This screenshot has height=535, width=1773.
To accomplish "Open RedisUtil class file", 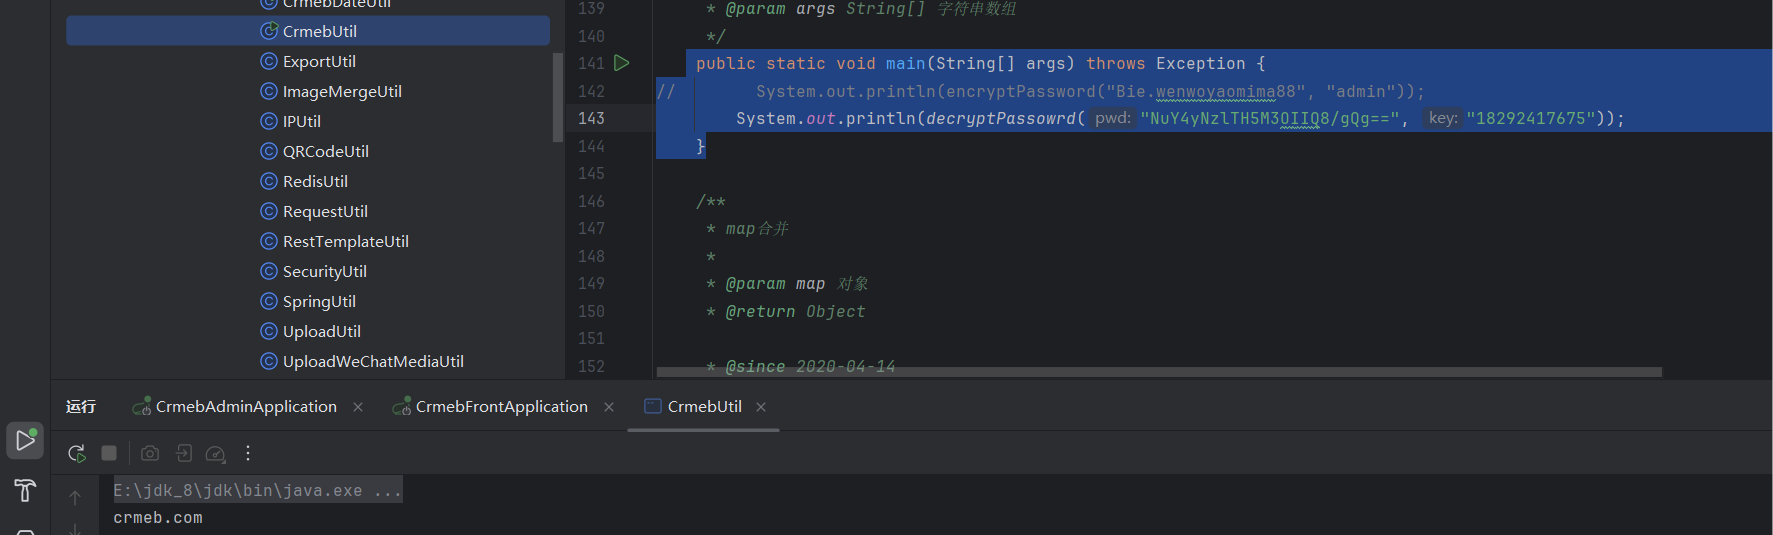I will (315, 181).
